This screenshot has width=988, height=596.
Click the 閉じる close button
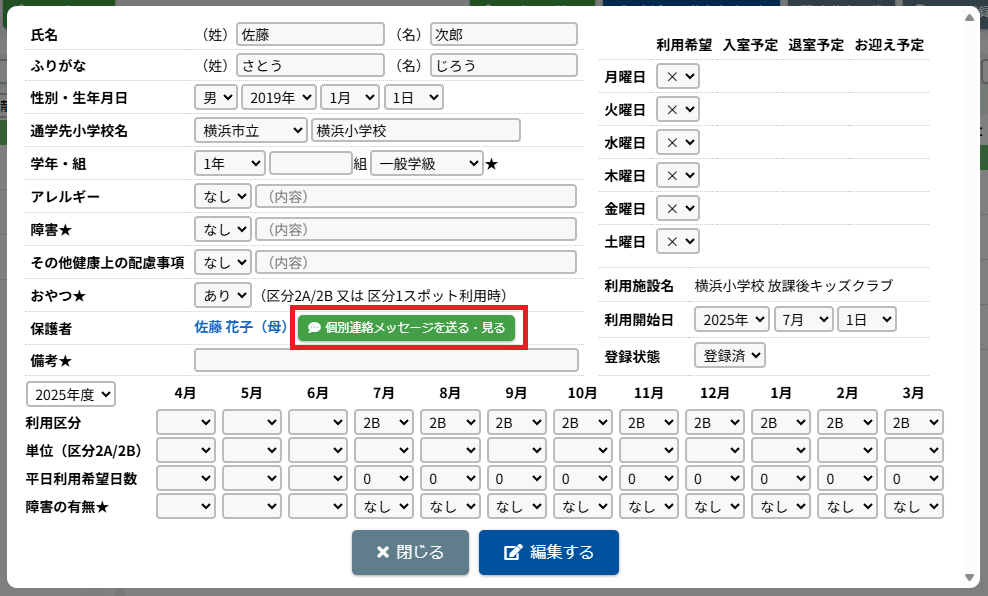click(x=410, y=553)
